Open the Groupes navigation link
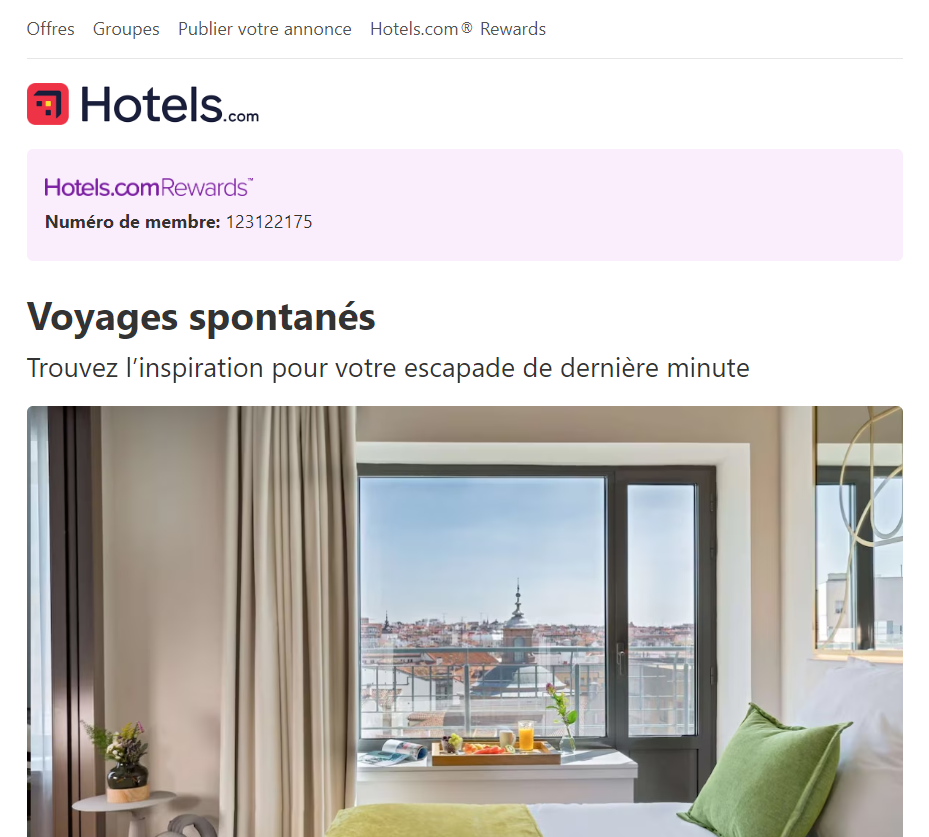This screenshot has height=837, width=929. (126, 29)
